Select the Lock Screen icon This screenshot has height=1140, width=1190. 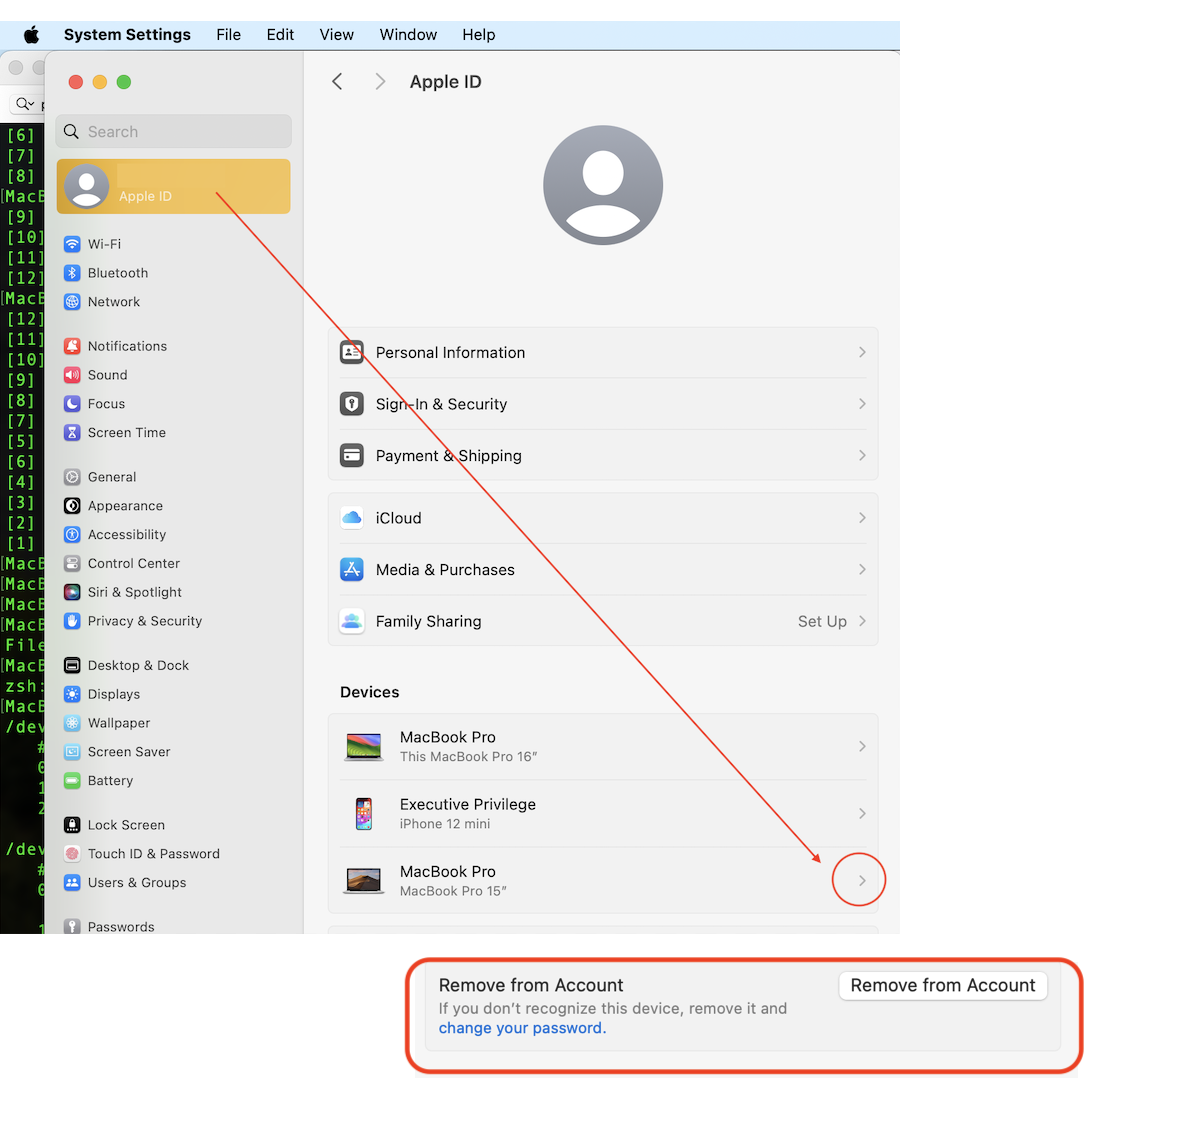pyautogui.click(x=72, y=825)
